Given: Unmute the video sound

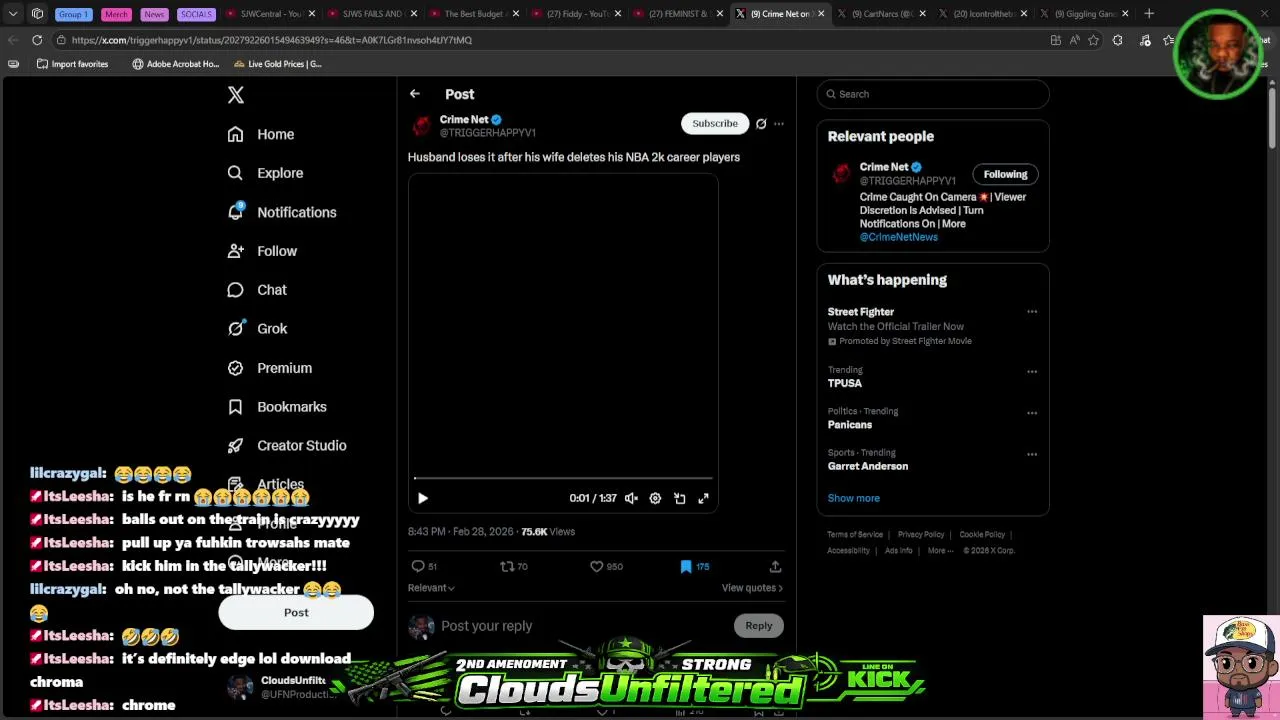Looking at the screenshot, I should pyautogui.click(x=631, y=498).
